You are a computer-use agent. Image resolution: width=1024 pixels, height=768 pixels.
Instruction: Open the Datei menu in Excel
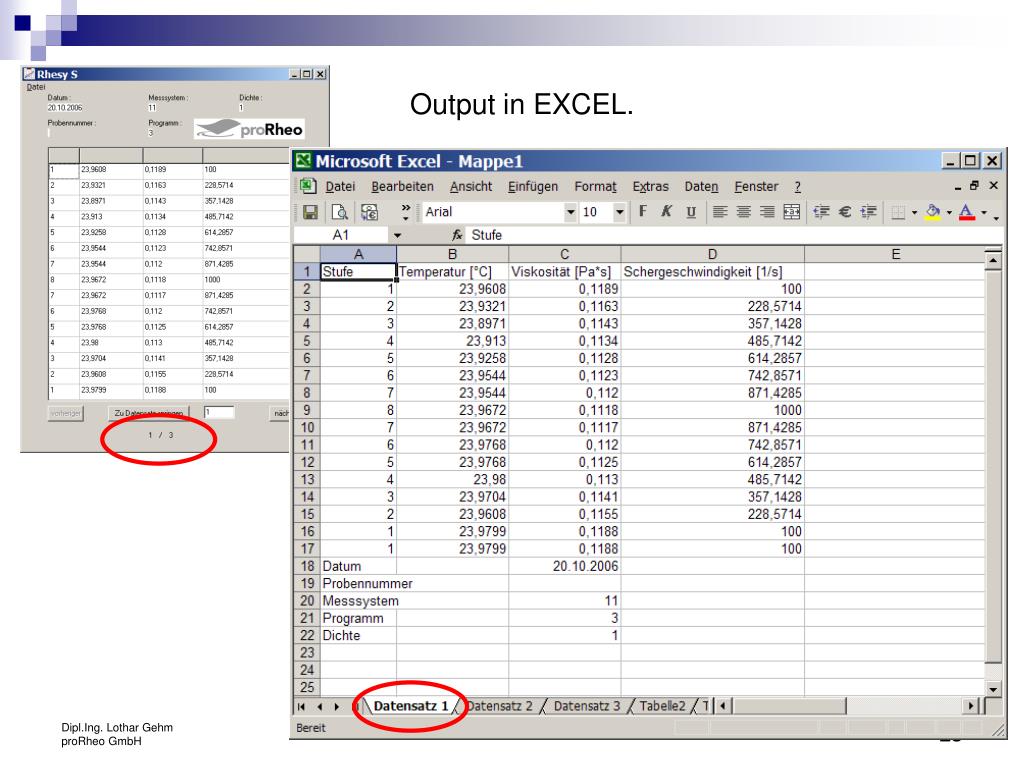340,187
